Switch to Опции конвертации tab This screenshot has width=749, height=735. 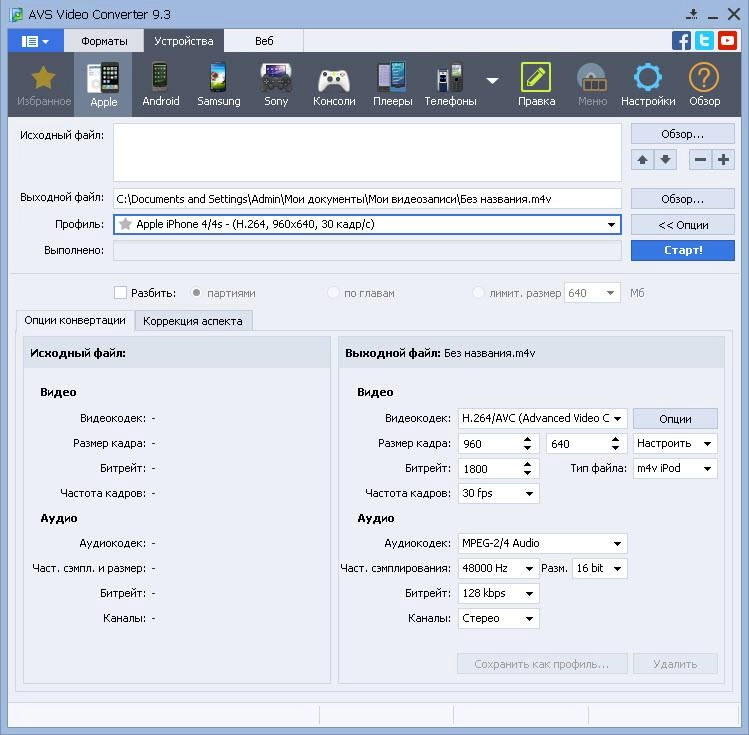[75, 320]
